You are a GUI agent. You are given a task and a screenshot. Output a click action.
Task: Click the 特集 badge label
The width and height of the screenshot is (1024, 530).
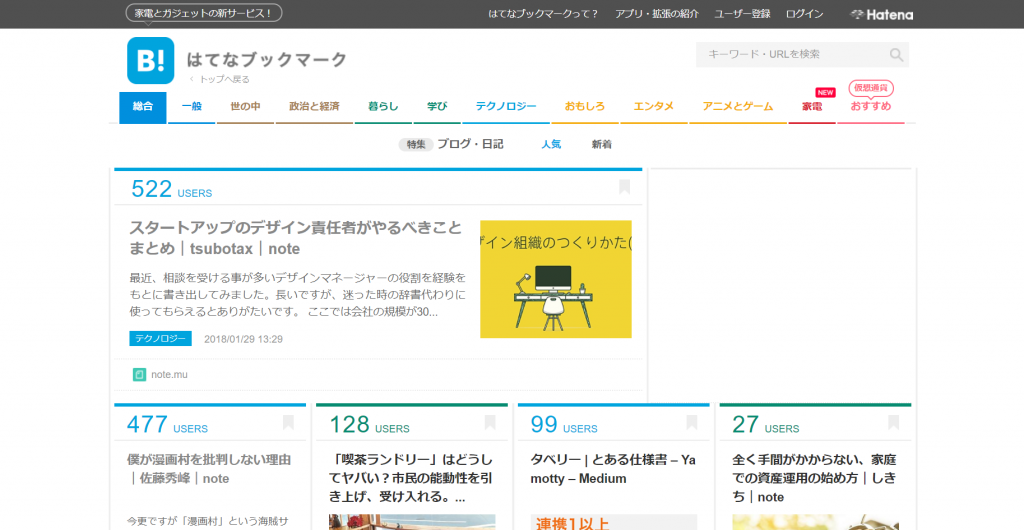pyautogui.click(x=416, y=145)
